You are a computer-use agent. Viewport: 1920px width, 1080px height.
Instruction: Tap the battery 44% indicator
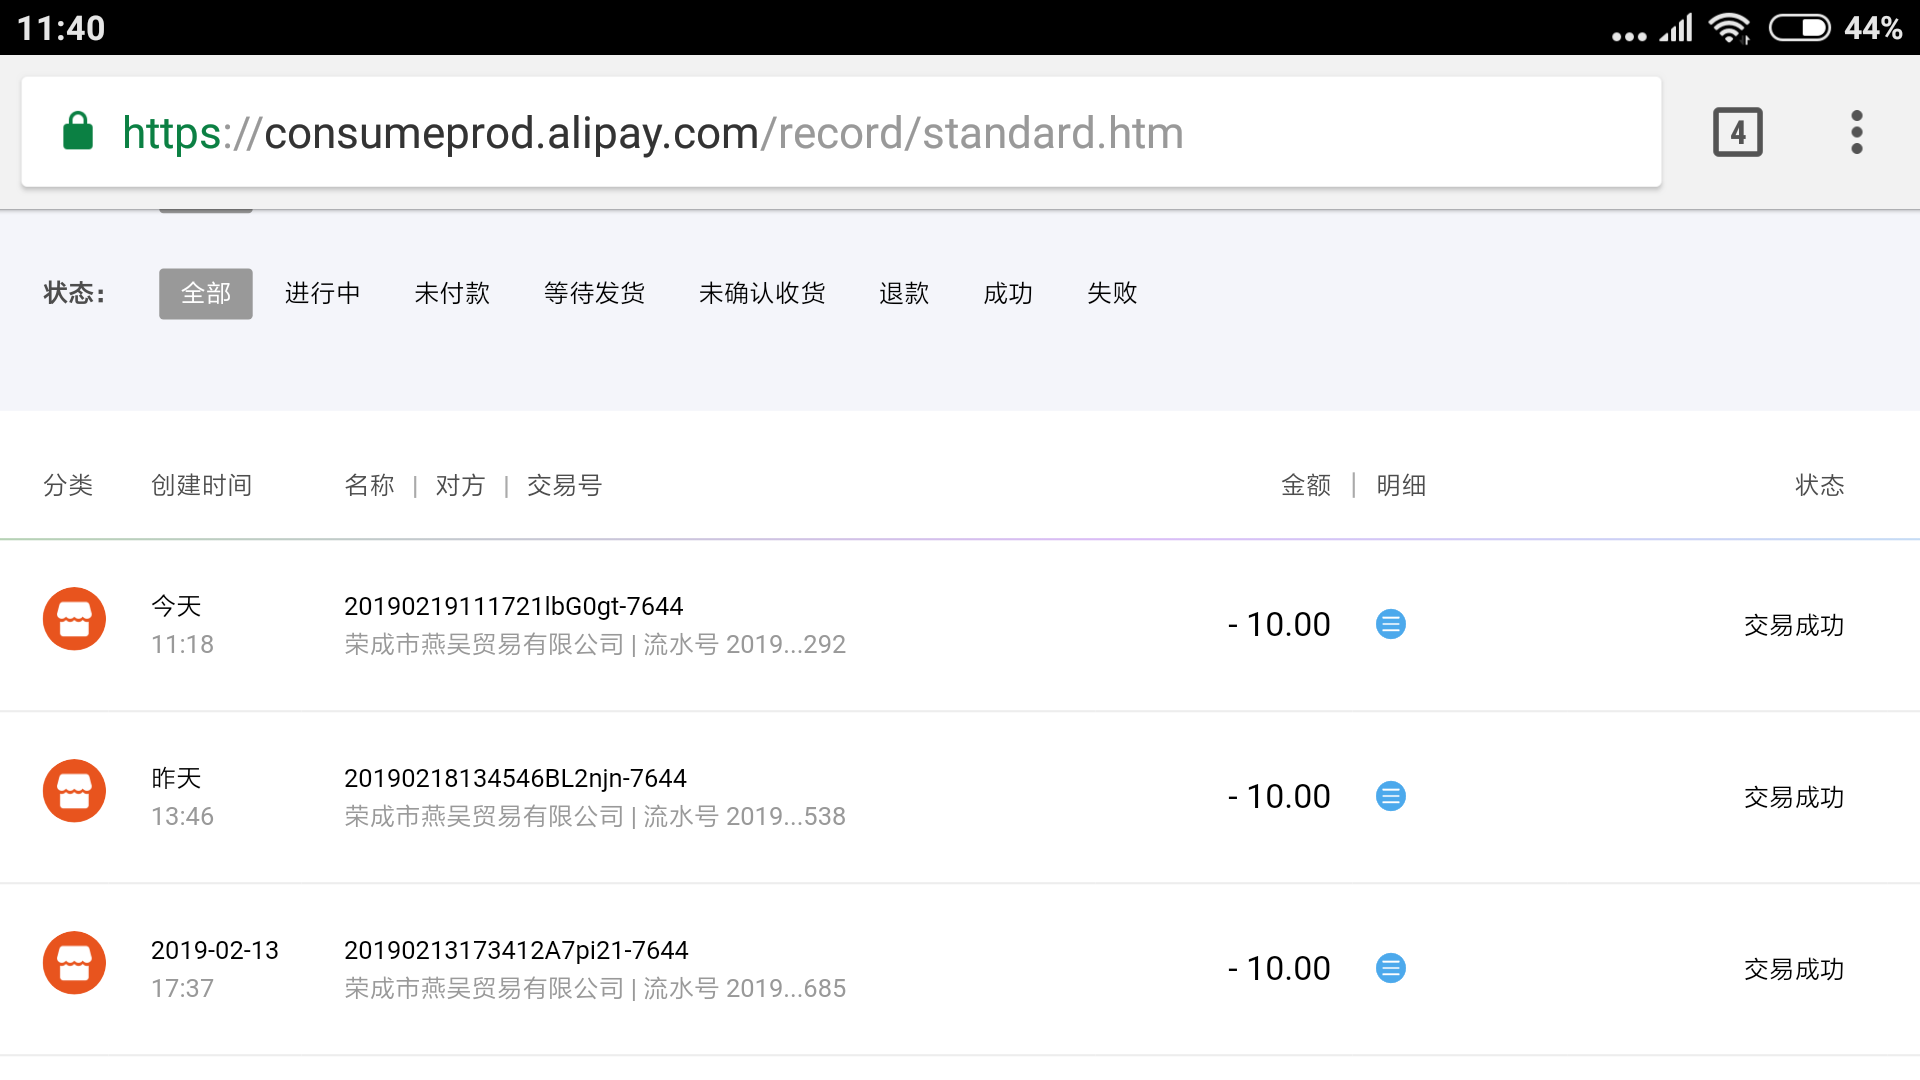point(1836,28)
